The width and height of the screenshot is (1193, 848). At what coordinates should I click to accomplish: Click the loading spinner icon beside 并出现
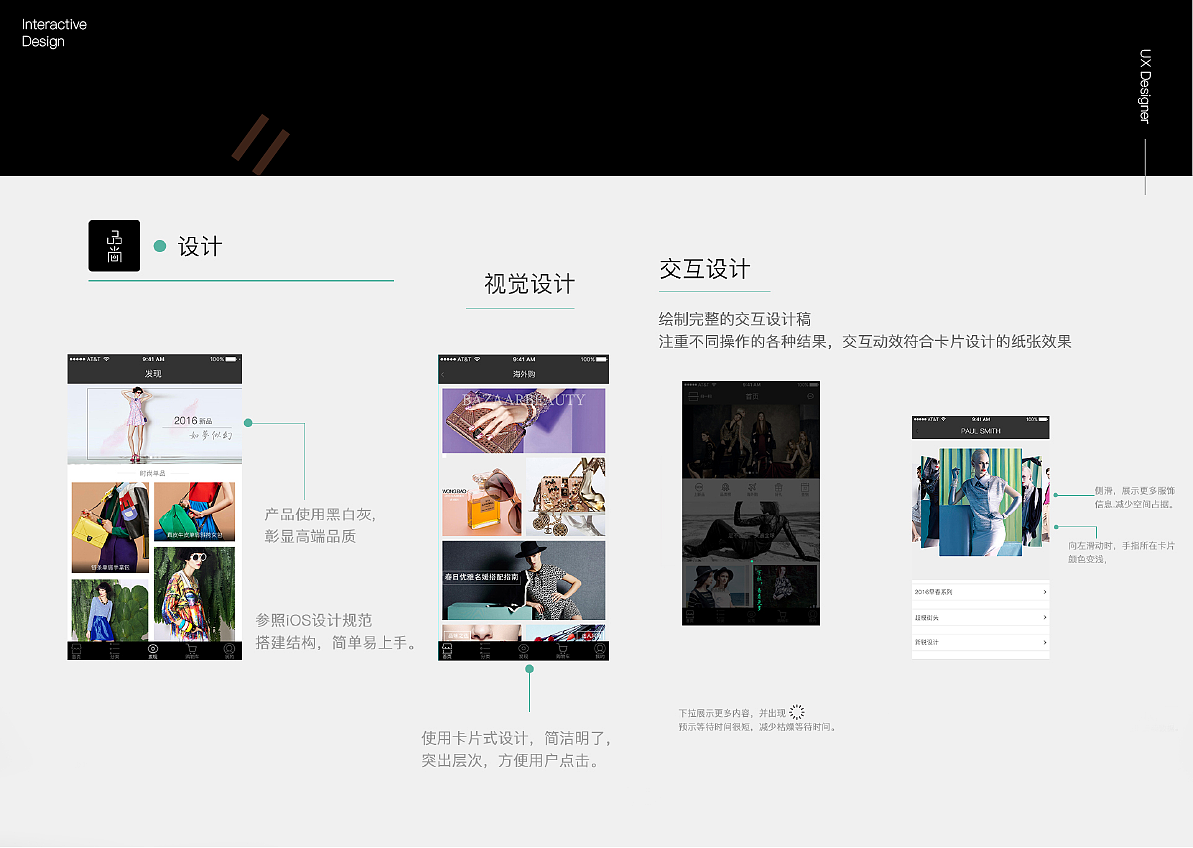[x=797, y=712]
